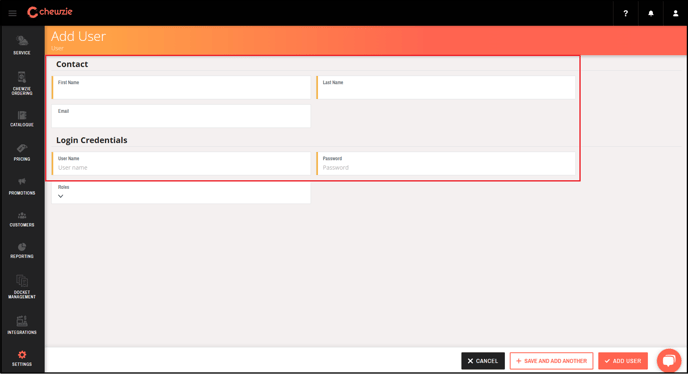Viewport: 688px width, 374px height.
Task: Click the Add User page title
Action: (78, 36)
